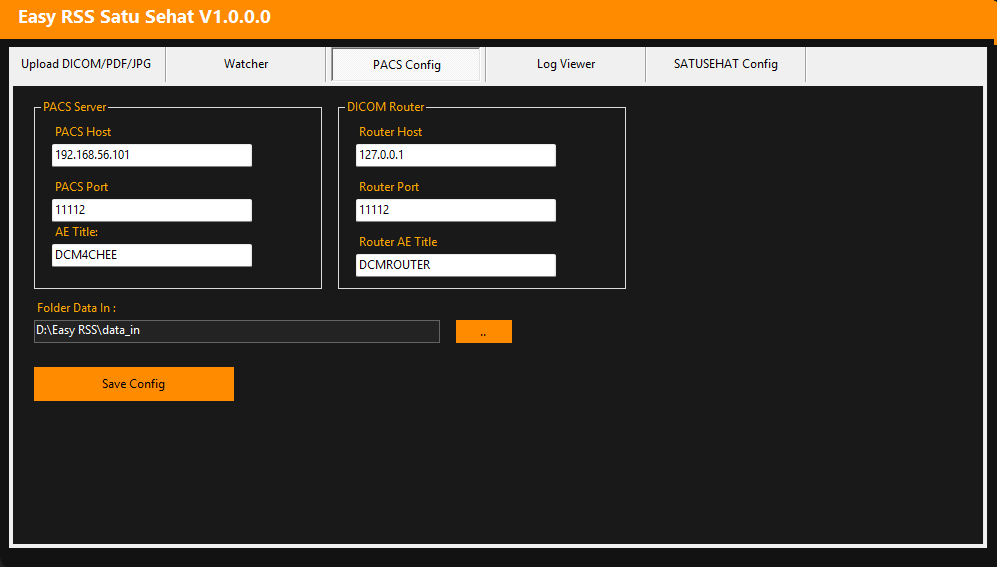Open the Upload DICOM/PDF/JPG tab
The width and height of the screenshot is (997, 567).
click(x=86, y=64)
